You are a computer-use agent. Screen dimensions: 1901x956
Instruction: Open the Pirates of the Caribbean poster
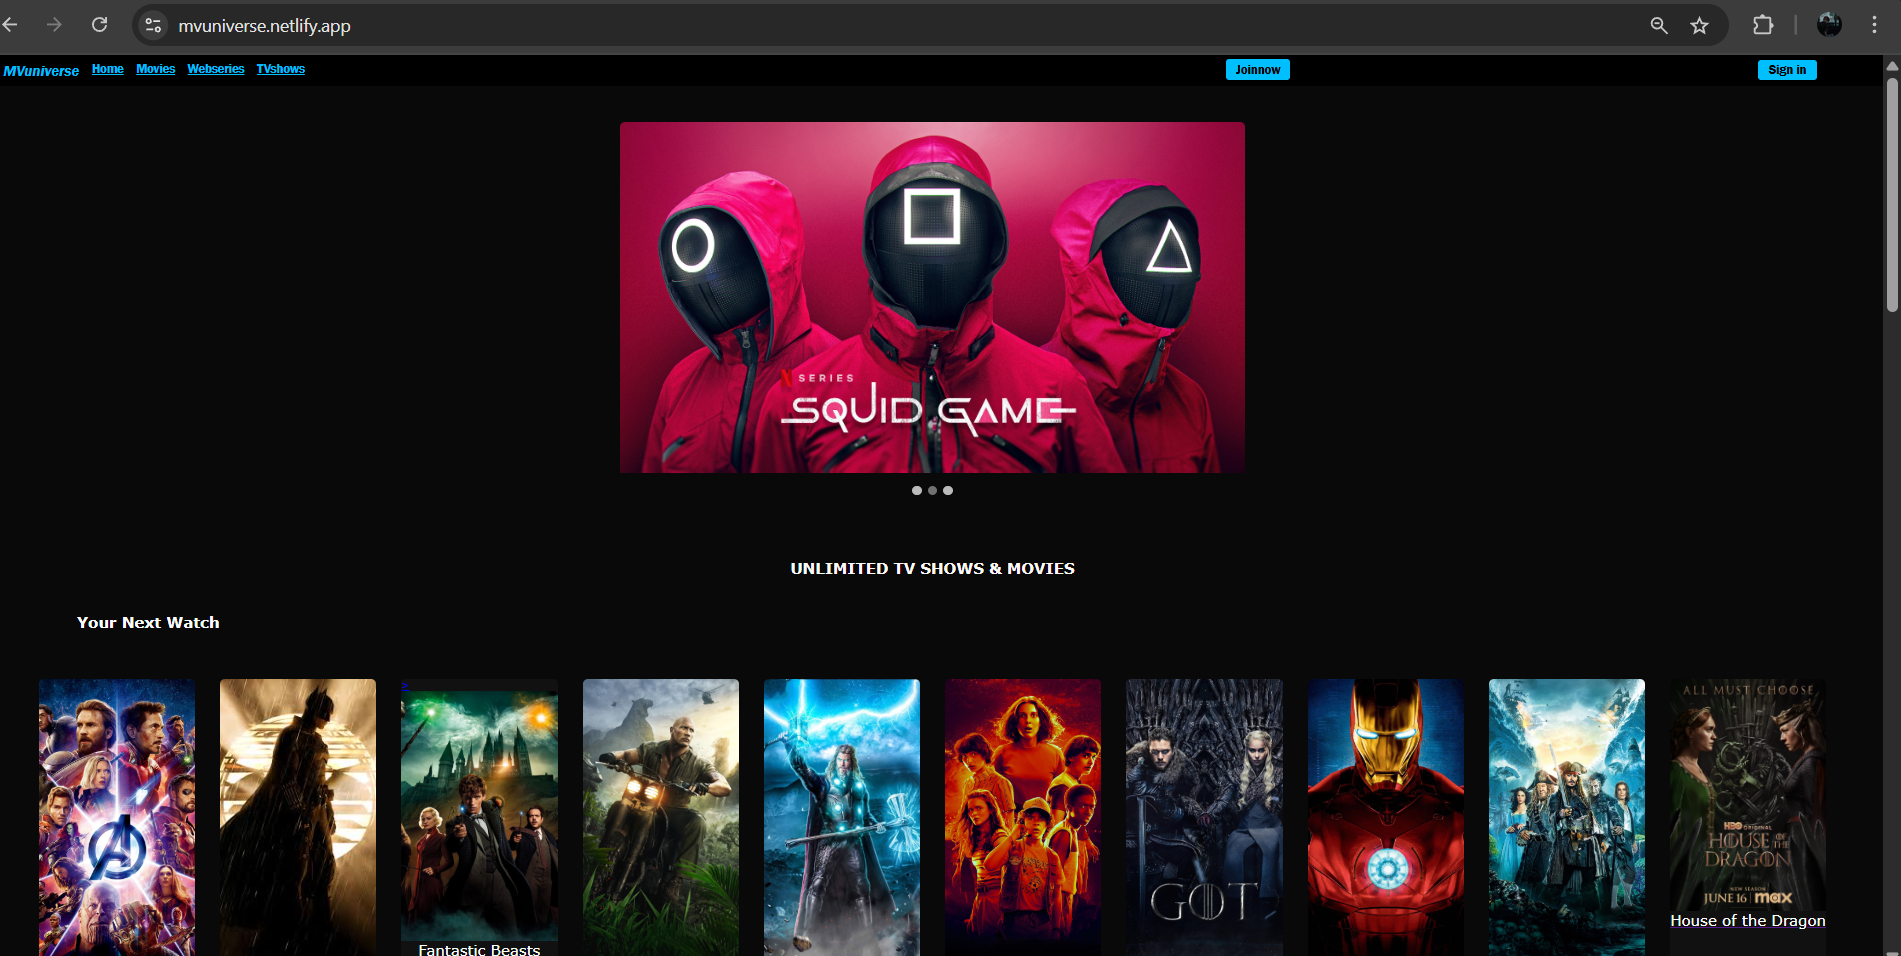click(x=1567, y=818)
